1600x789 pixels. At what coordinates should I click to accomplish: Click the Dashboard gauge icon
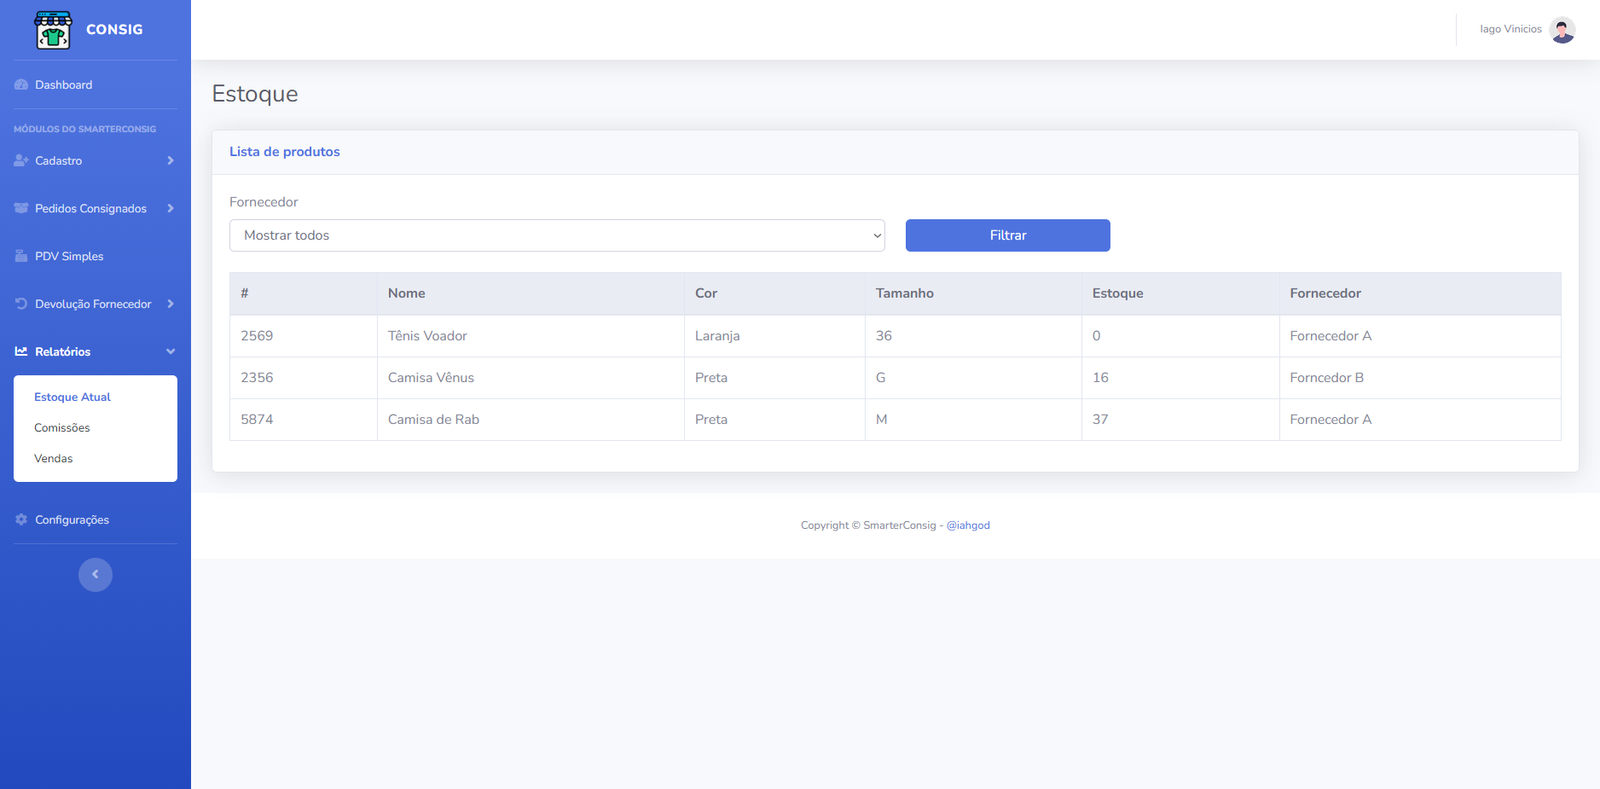pos(21,85)
